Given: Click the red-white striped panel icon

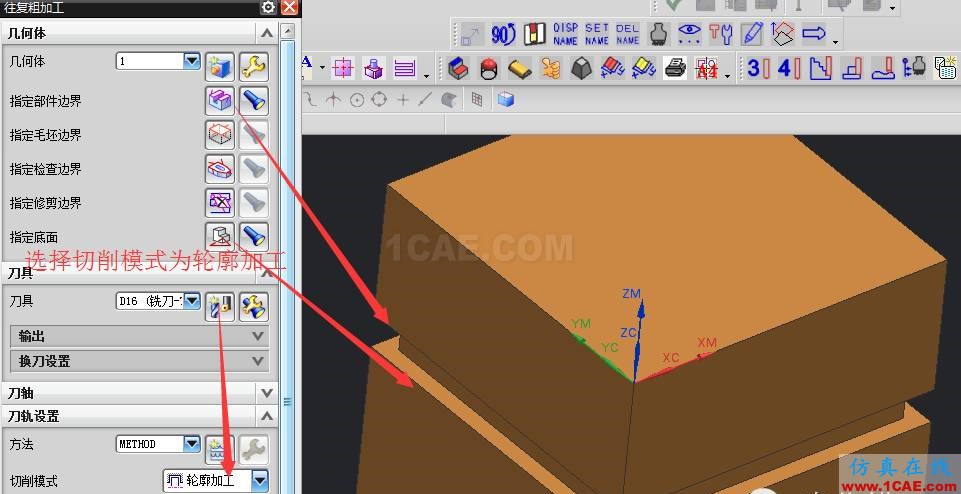Looking at the screenshot, I should coord(534,34).
